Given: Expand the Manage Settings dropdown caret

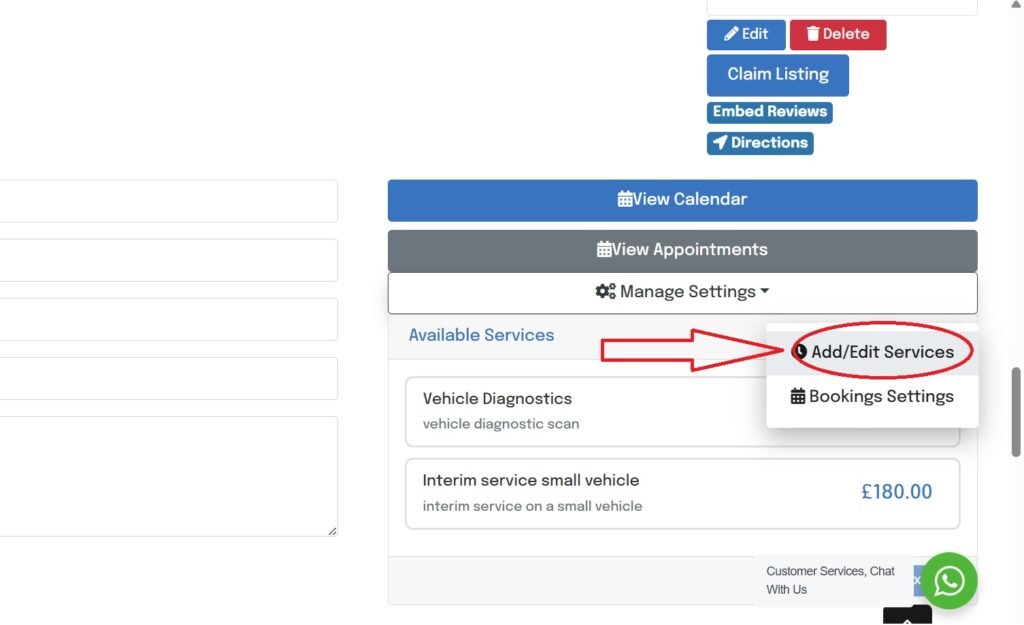Looking at the screenshot, I should (x=765, y=292).
